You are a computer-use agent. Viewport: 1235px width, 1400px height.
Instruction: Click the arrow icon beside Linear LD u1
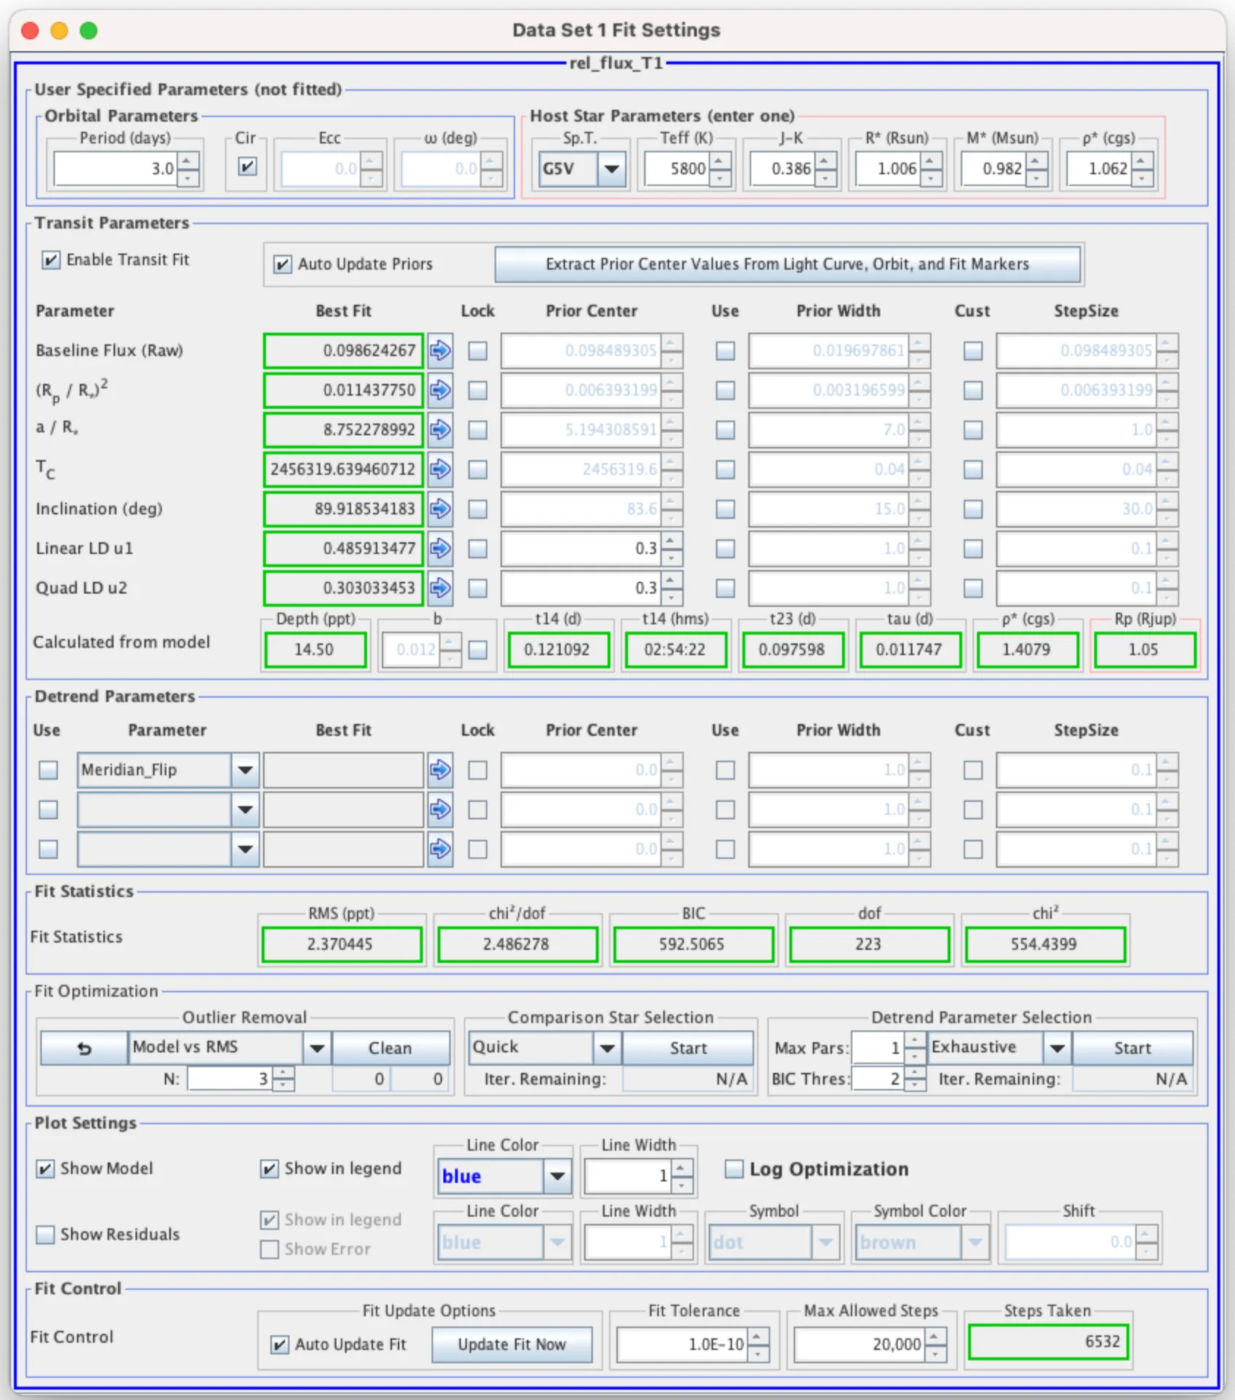440,548
